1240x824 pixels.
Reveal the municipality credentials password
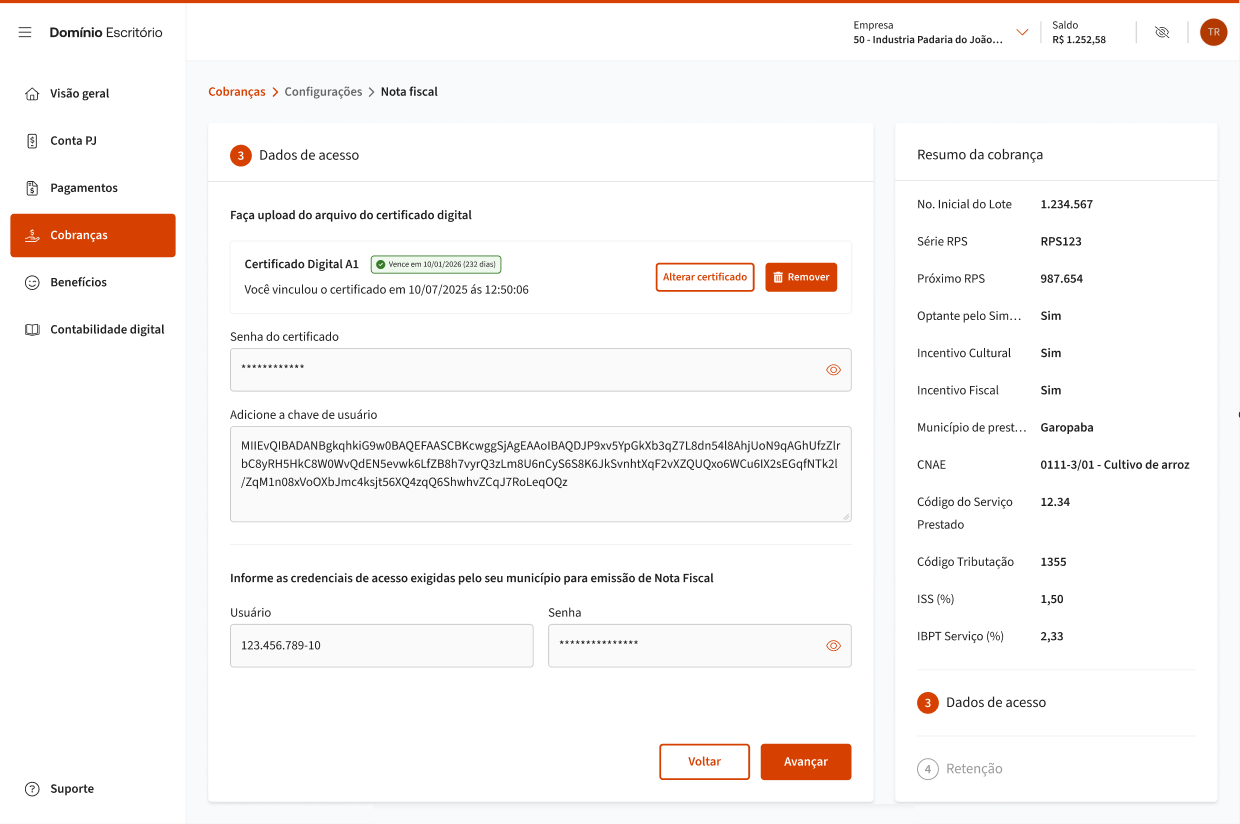pos(833,646)
